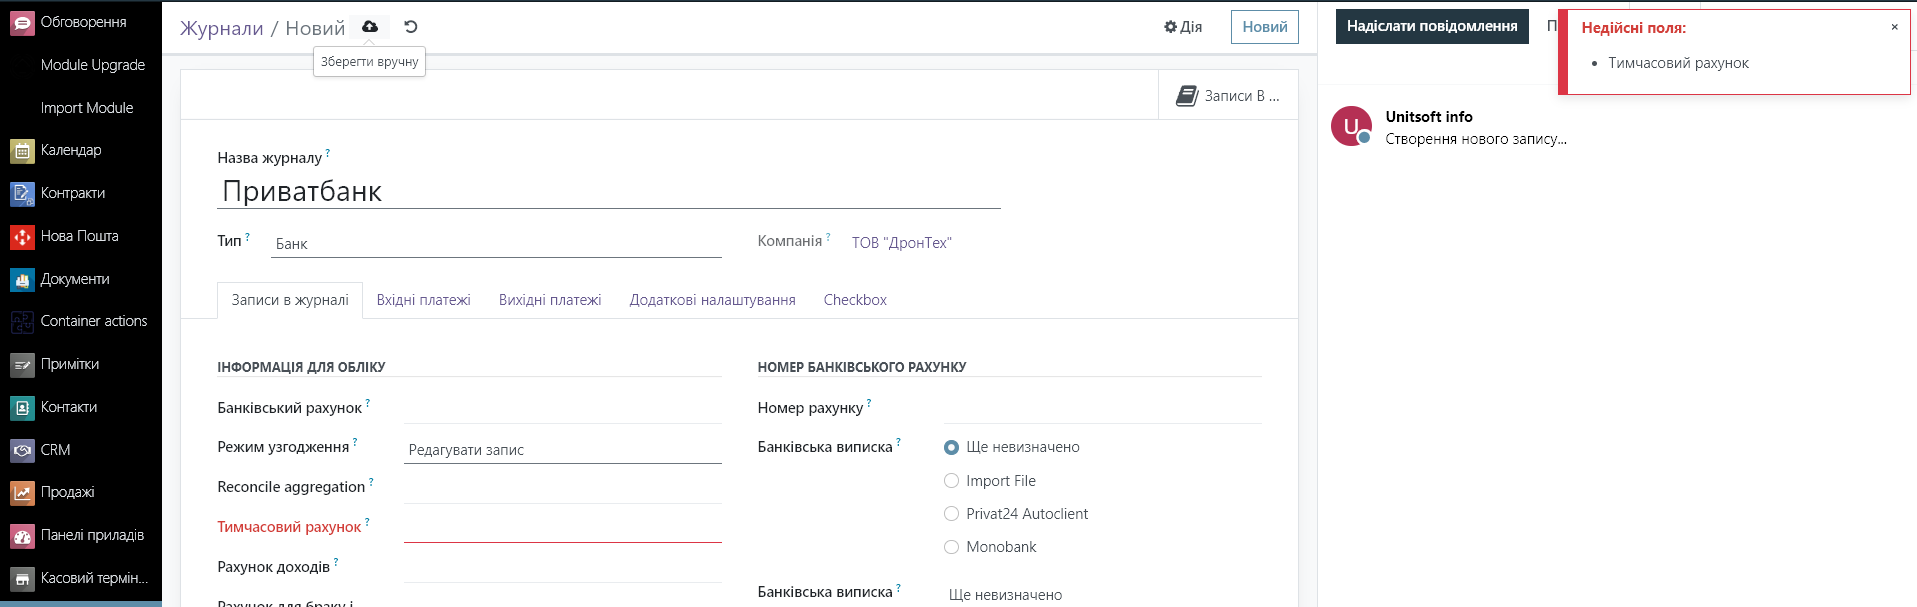
Task: Click Надіслати повідомлення button
Action: [1432, 26]
